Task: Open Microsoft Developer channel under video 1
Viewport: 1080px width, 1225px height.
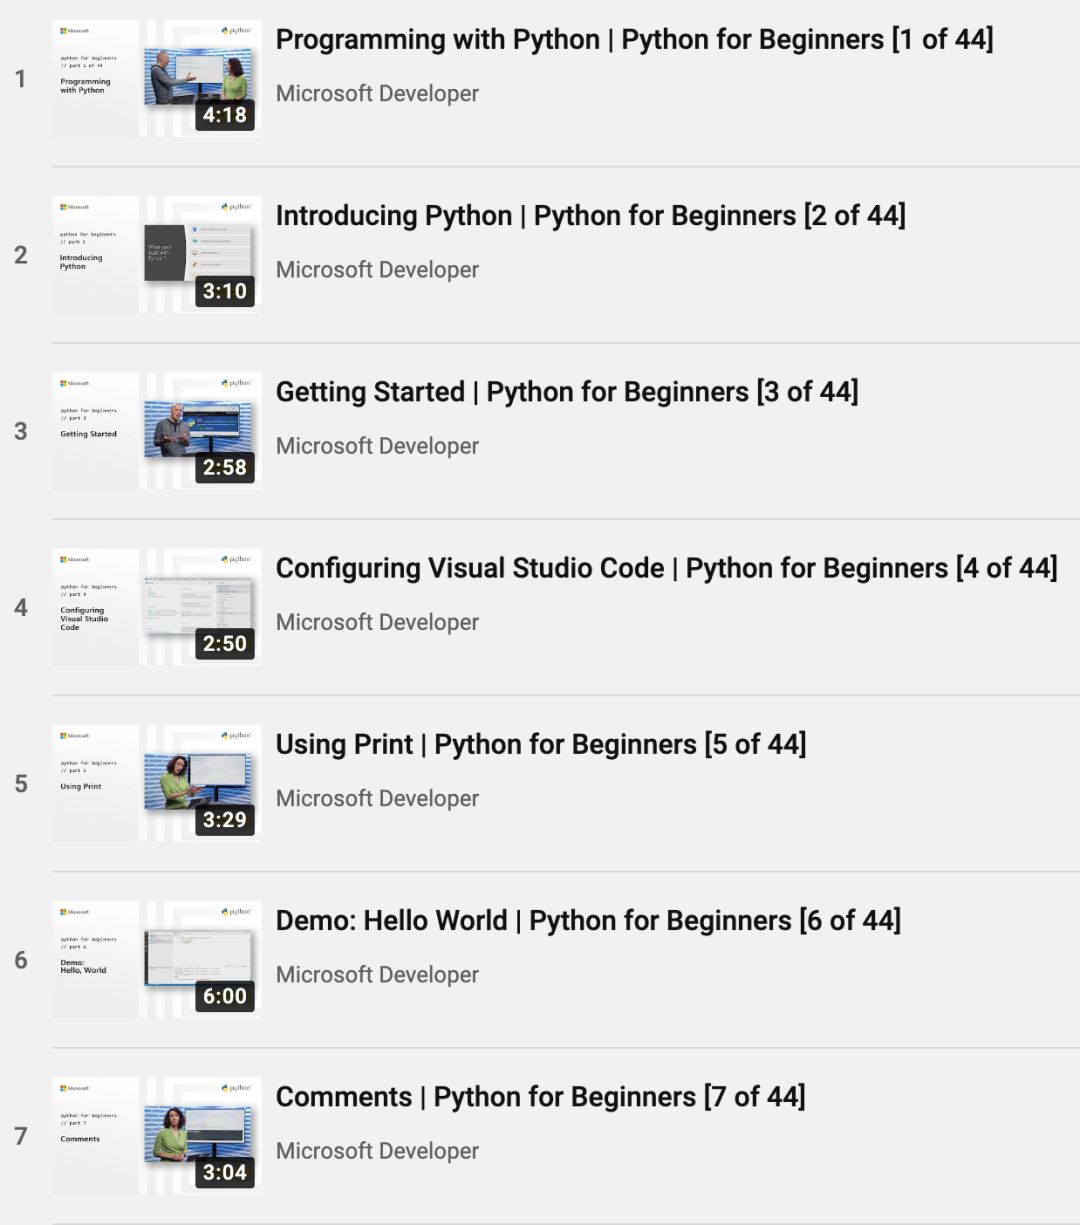Action: coord(377,94)
